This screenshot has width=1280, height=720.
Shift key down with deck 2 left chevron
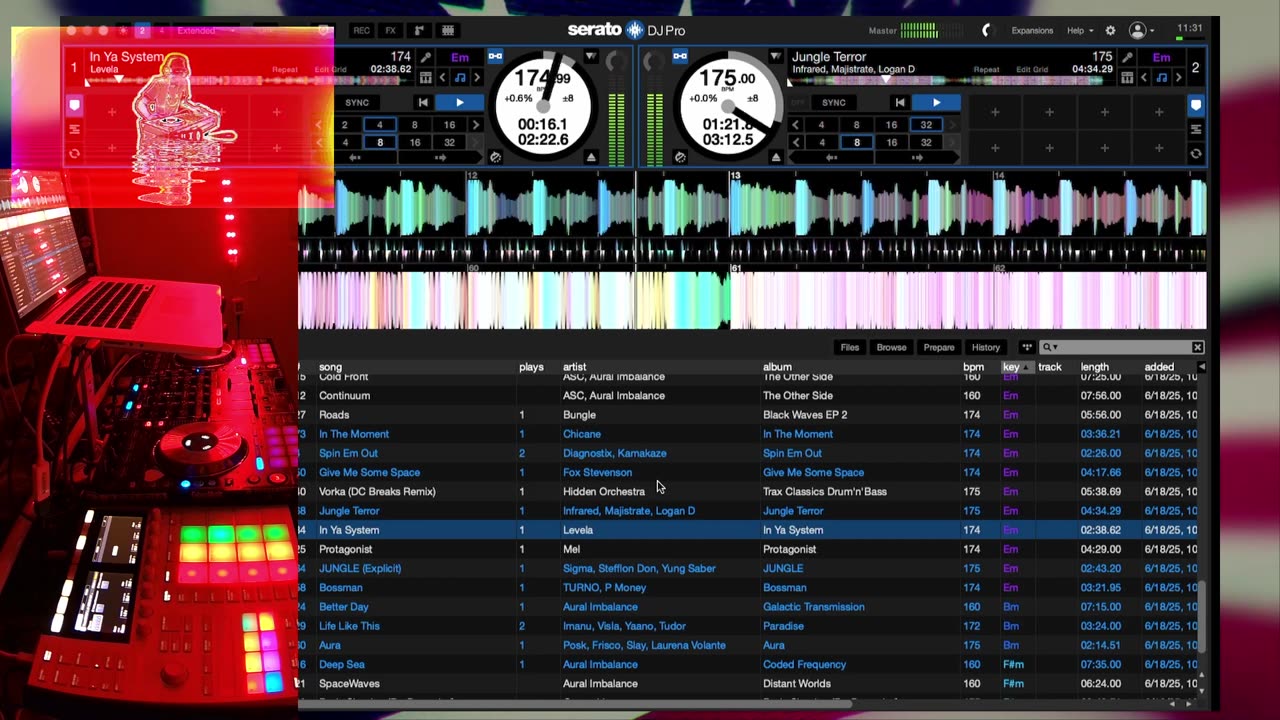click(1144, 77)
